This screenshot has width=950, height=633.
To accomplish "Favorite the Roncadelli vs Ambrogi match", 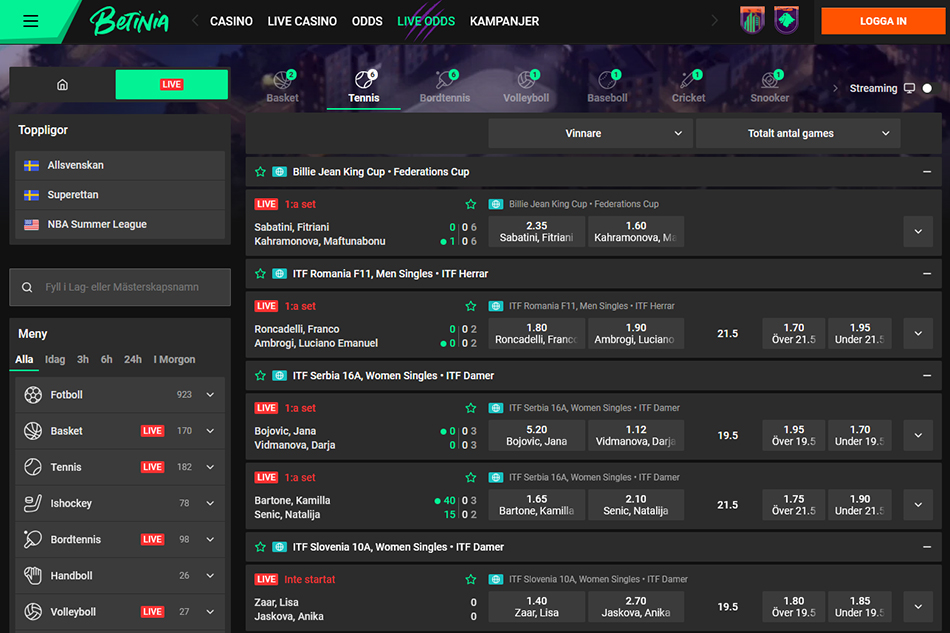I will pos(471,306).
